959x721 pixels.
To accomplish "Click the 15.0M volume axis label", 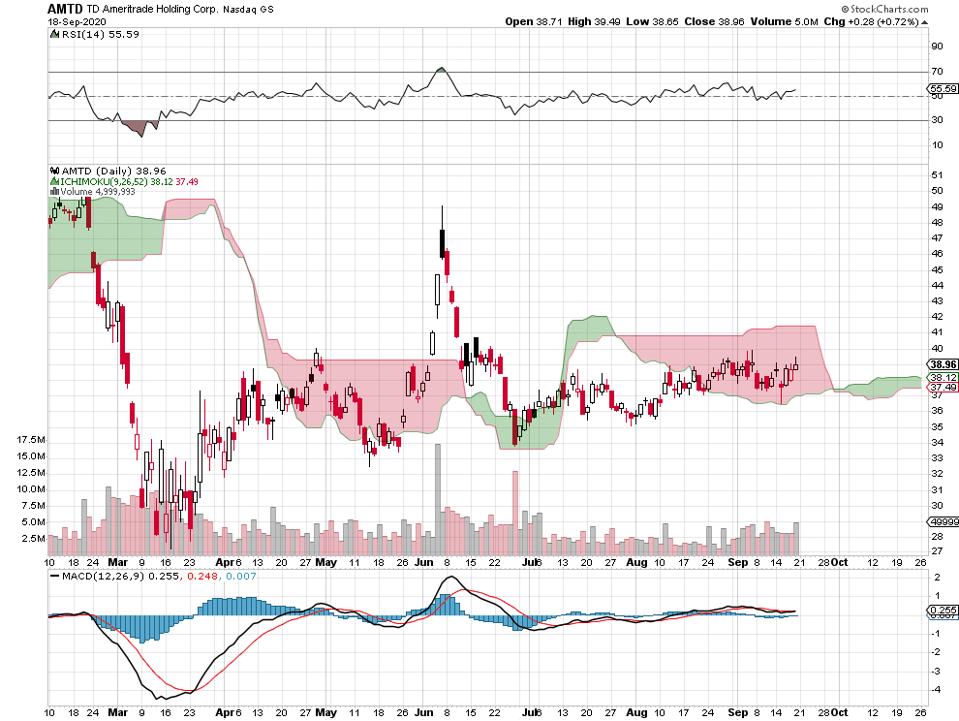I will [x=31, y=456].
